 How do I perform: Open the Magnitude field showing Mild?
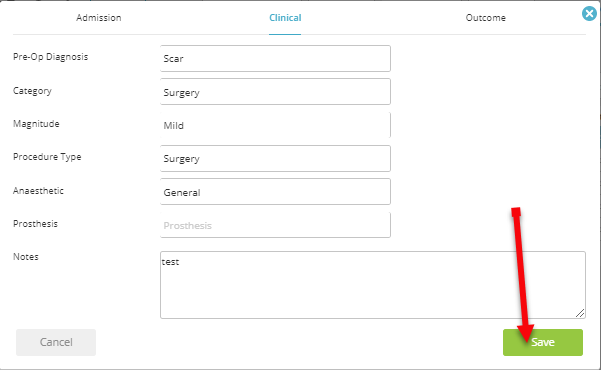click(x=275, y=125)
